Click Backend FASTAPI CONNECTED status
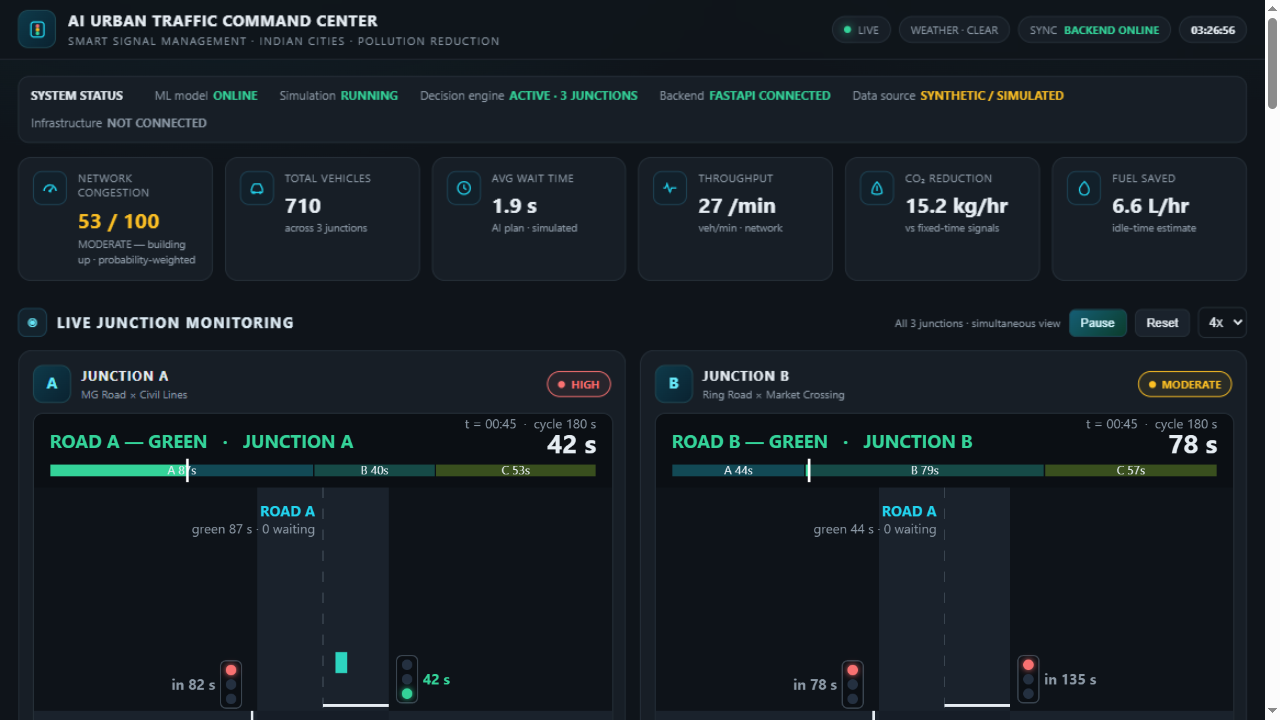The image size is (1280, 720). click(745, 96)
